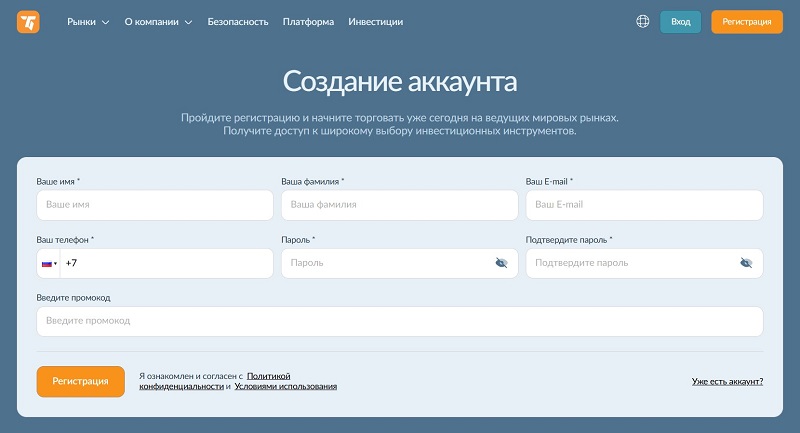
Task: Open the Безопасность menu item
Action: (x=238, y=21)
